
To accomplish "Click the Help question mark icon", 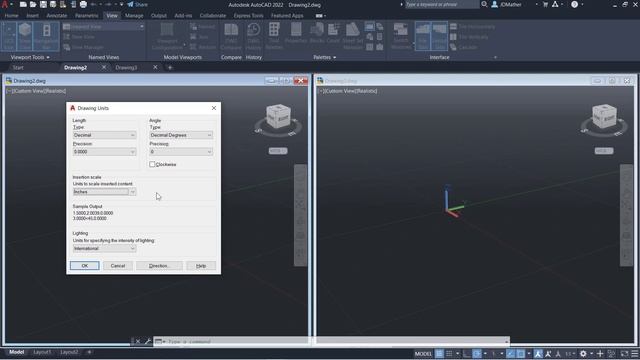I will [x=574, y=4].
